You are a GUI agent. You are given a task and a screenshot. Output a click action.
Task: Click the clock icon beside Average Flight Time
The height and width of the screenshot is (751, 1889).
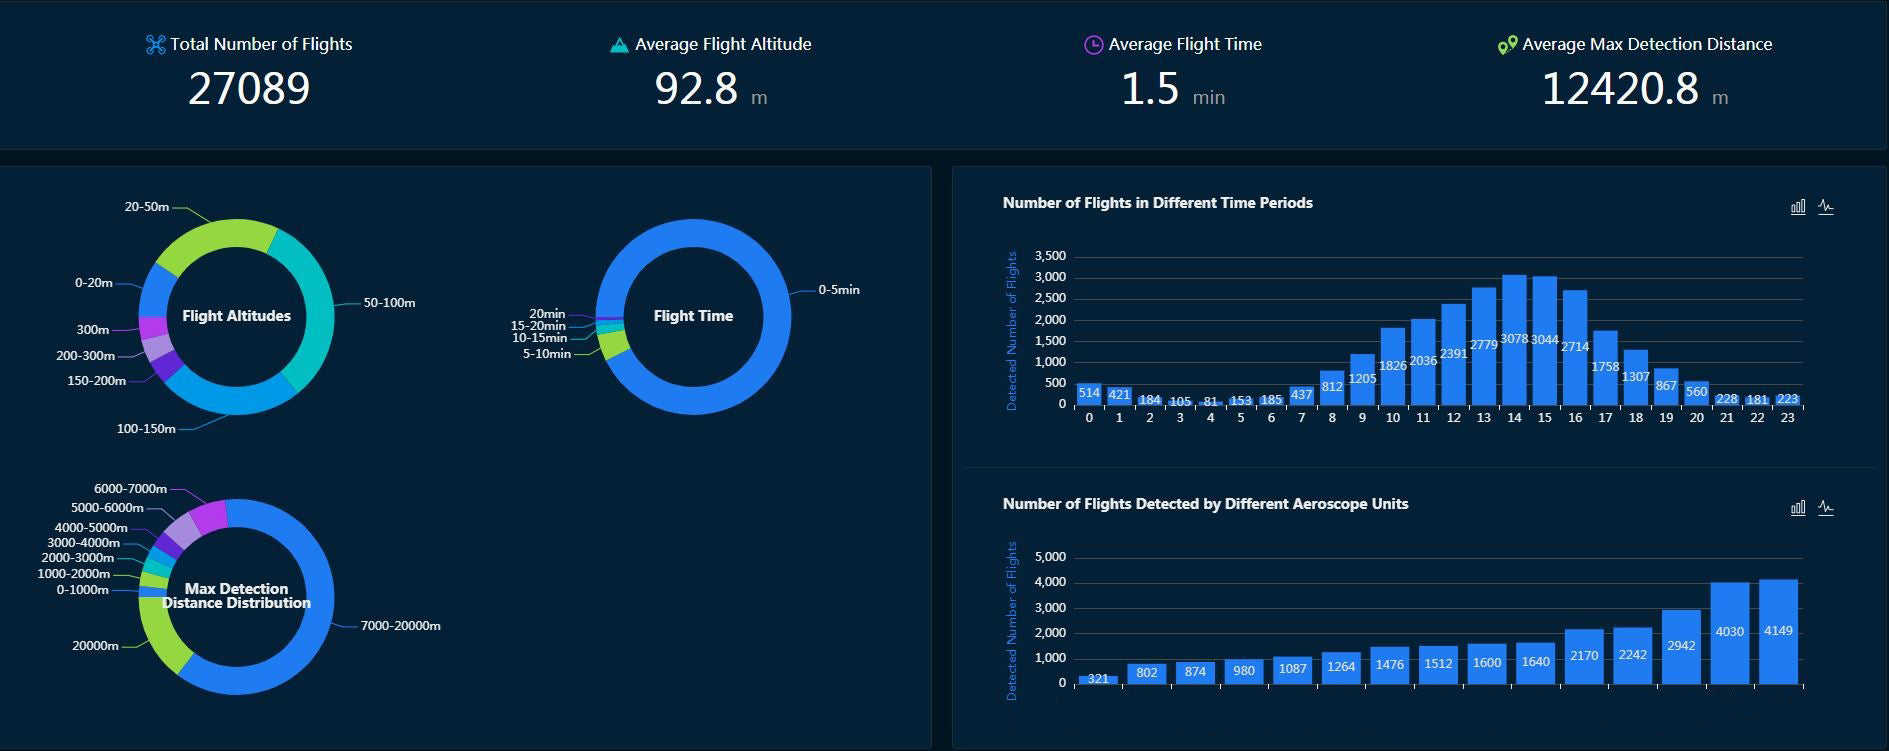point(1094,44)
